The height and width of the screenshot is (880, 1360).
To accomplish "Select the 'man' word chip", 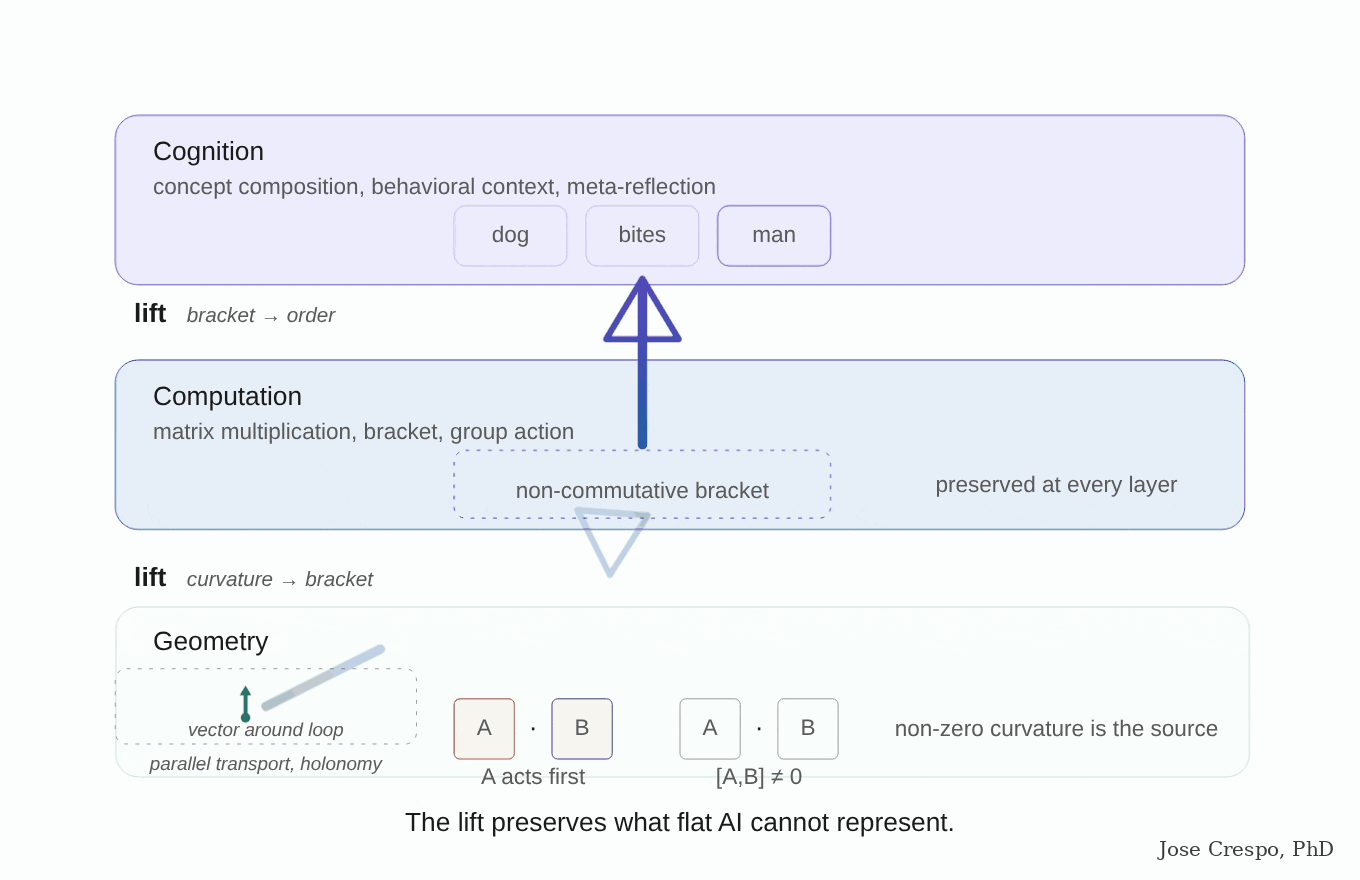I will coord(774,236).
